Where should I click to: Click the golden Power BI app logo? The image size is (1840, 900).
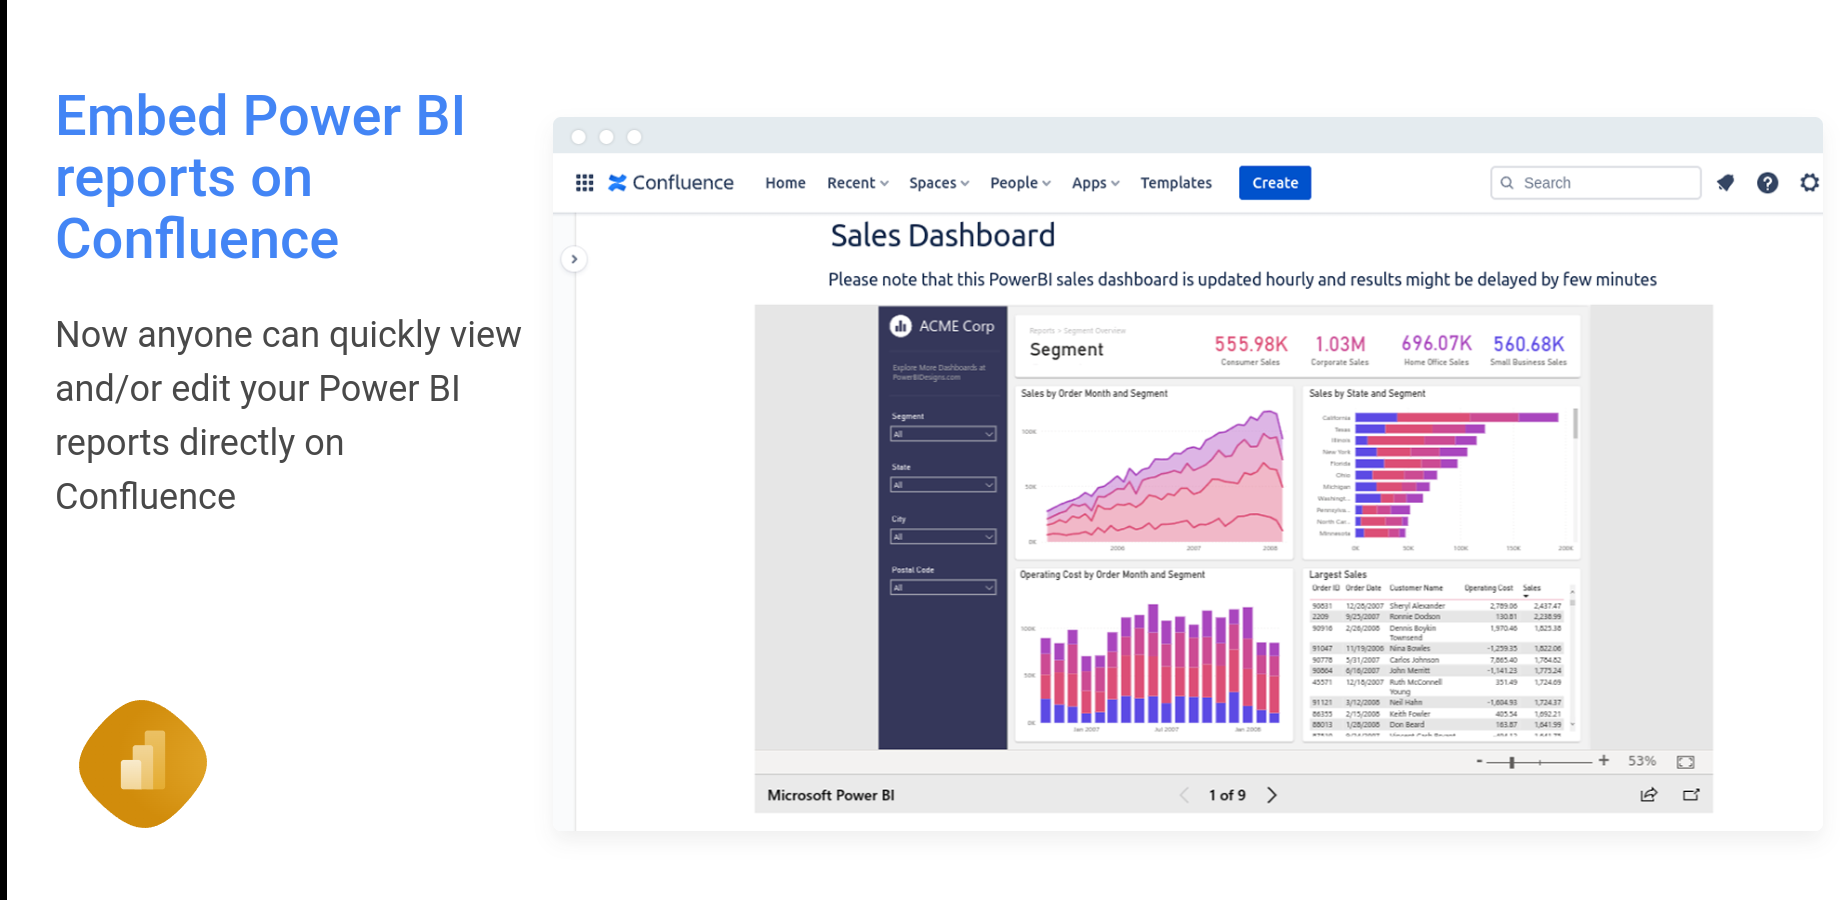143,764
